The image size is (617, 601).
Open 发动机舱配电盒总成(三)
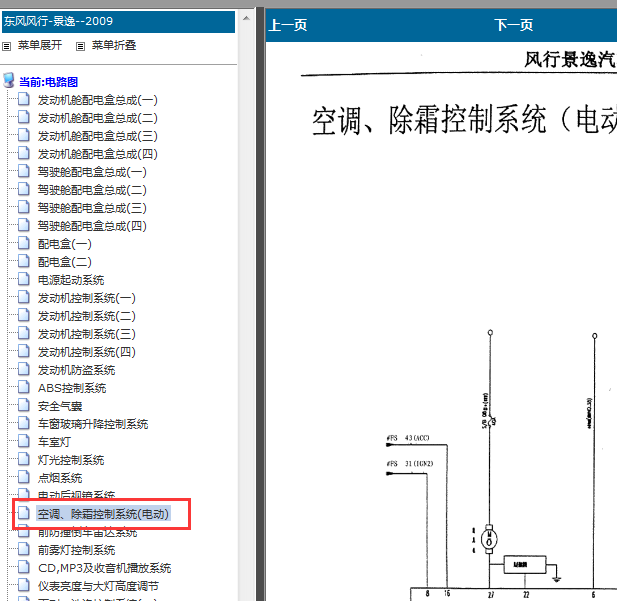pyautogui.click(x=98, y=136)
